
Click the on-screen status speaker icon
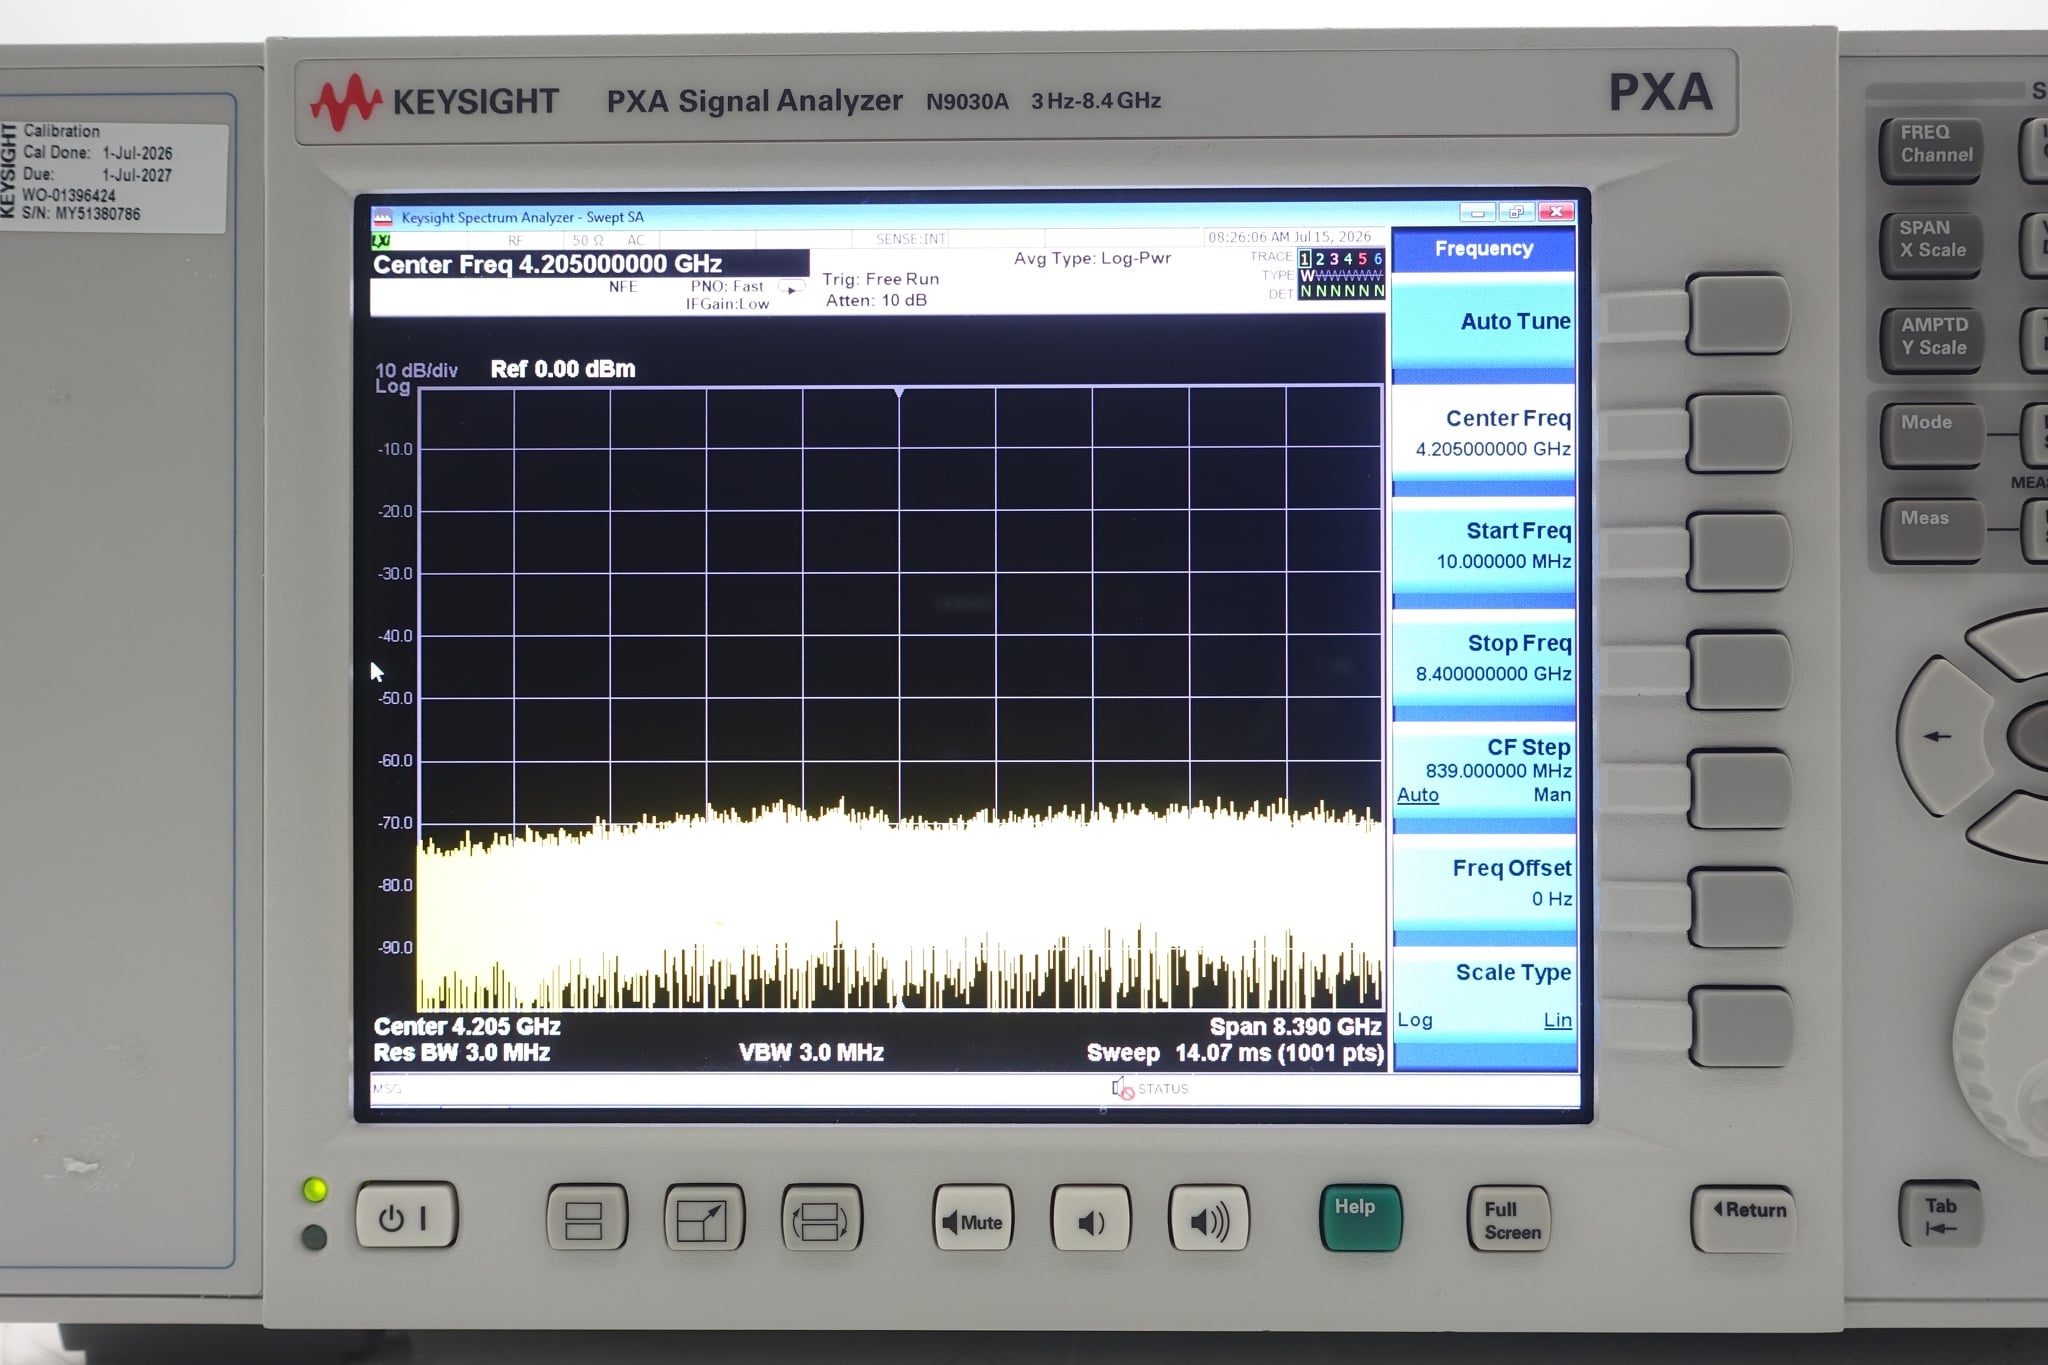(x=1122, y=1088)
